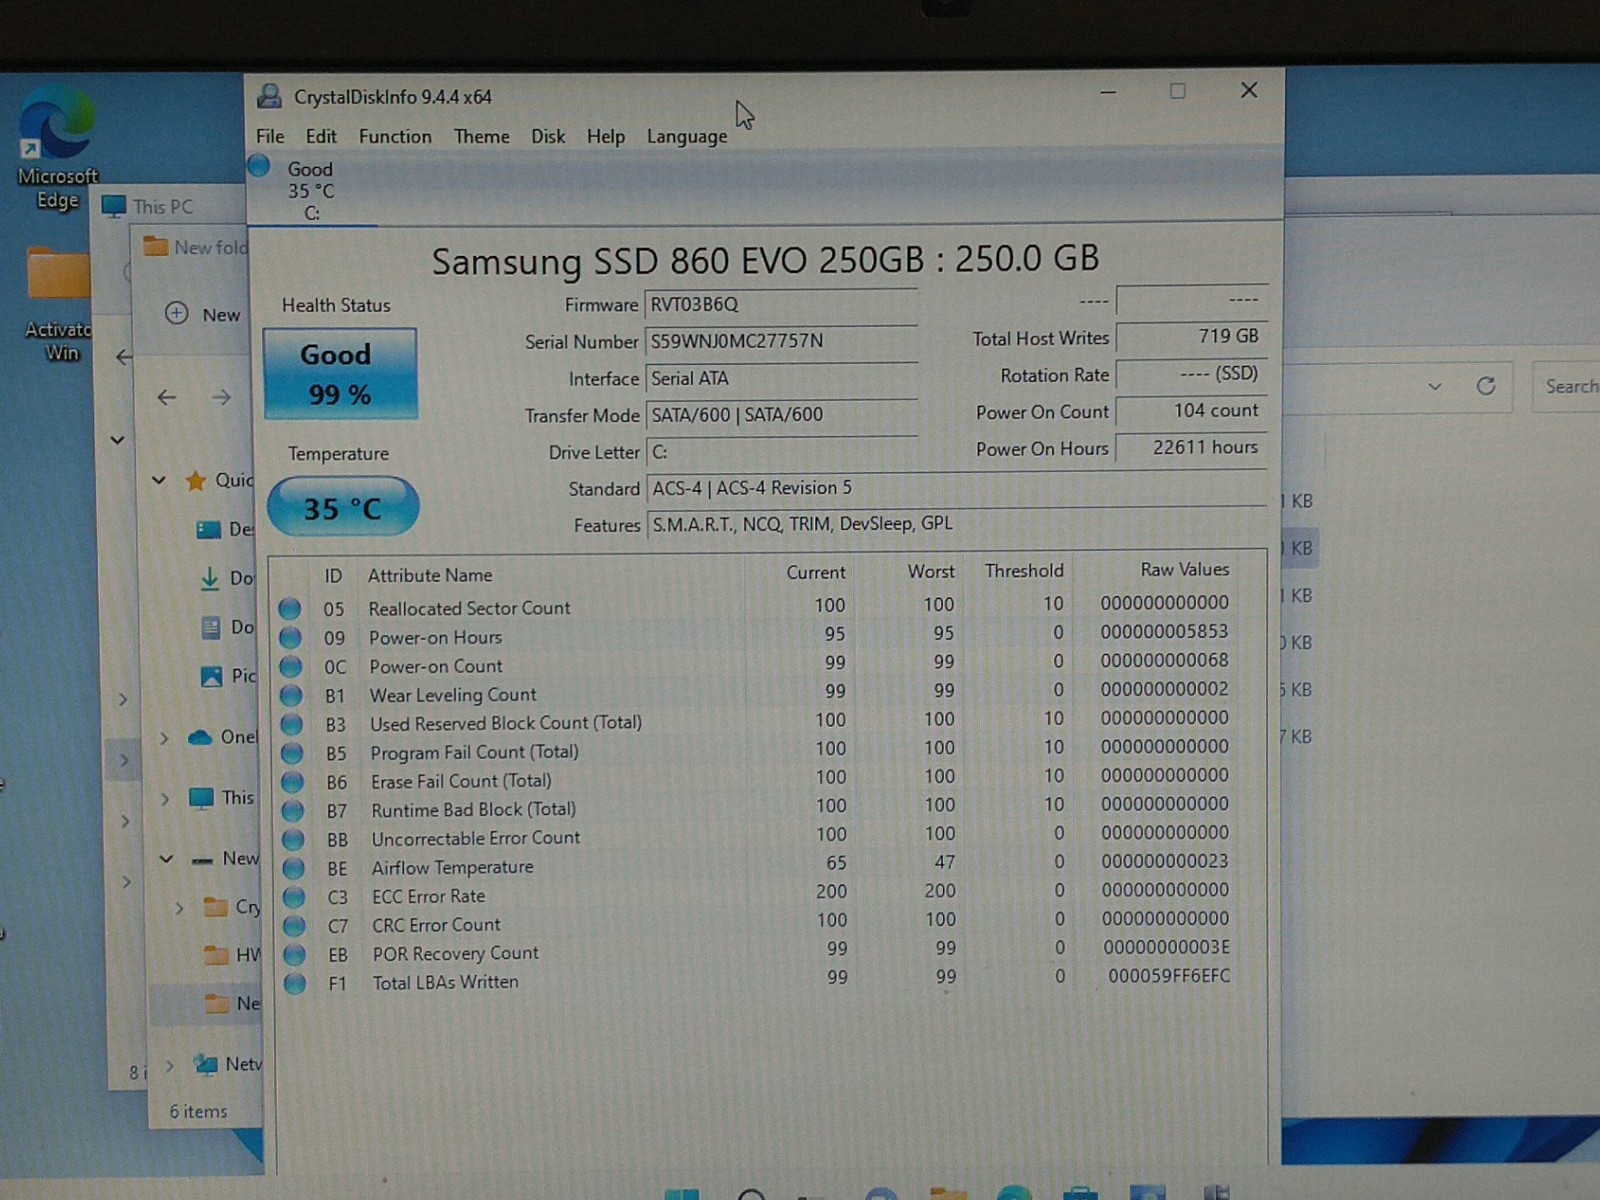Click the Serial Number field
Image resolution: width=1600 pixels, height=1200 pixels.
[781, 342]
